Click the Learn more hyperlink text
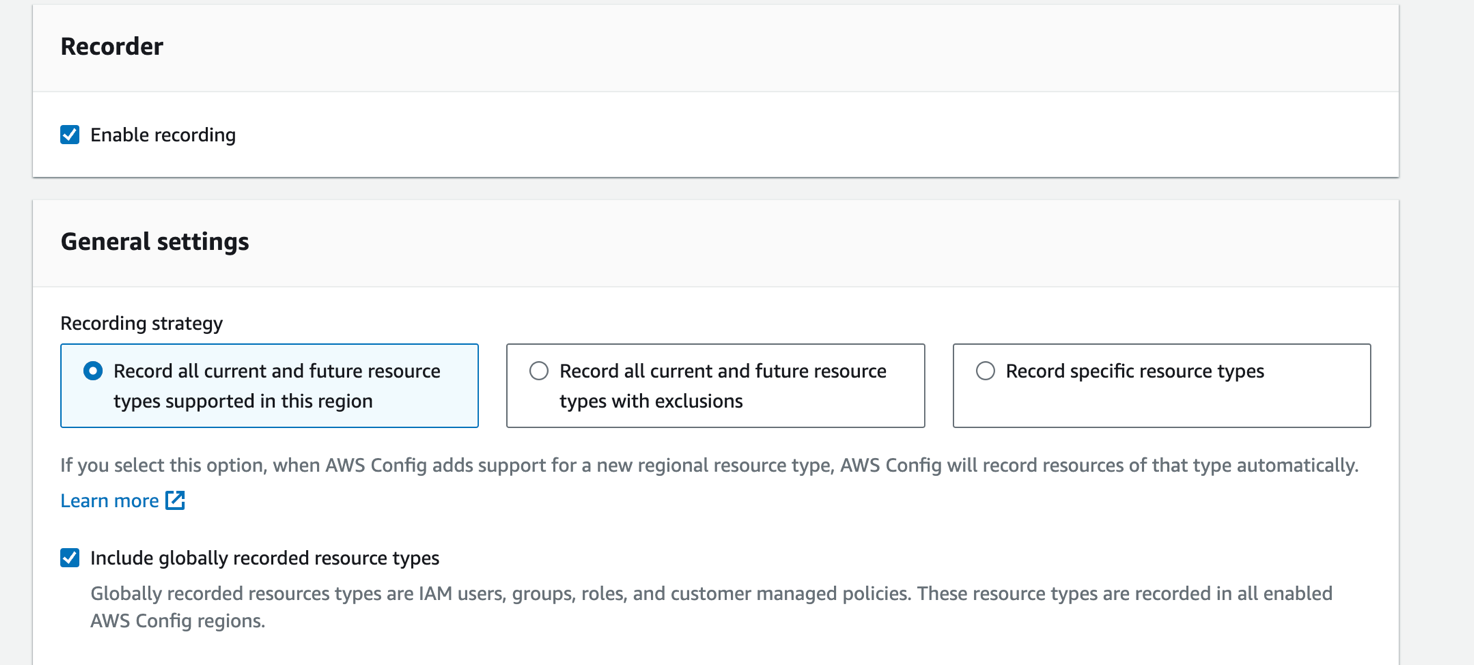This screenshot has height=665, width=1474. [110, 500]
